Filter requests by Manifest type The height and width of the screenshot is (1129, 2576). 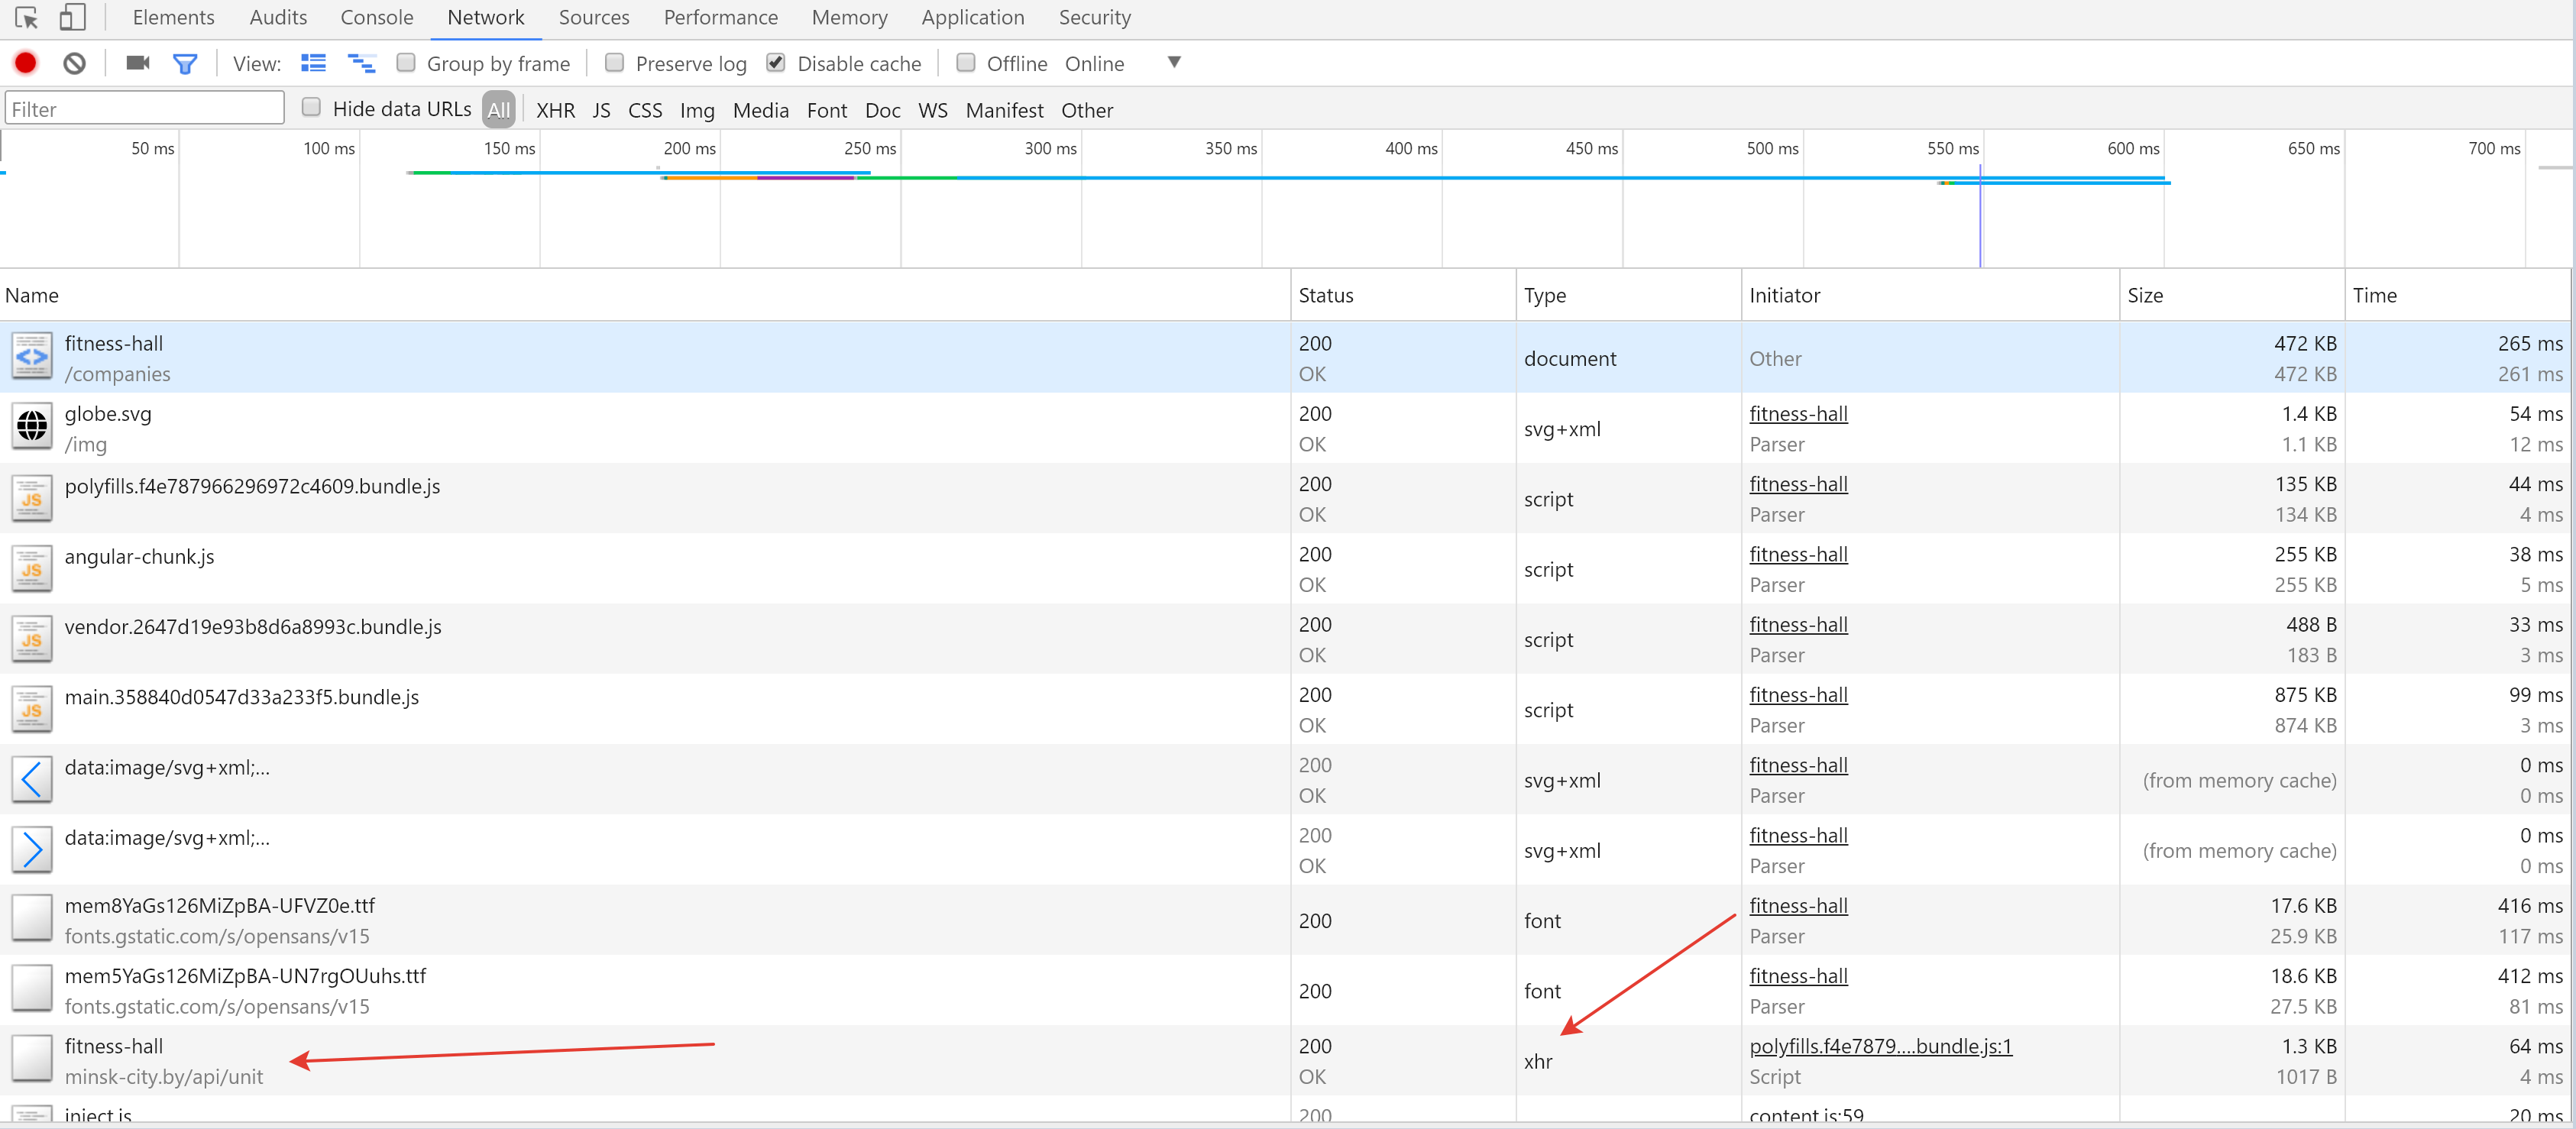[1004, 110]
